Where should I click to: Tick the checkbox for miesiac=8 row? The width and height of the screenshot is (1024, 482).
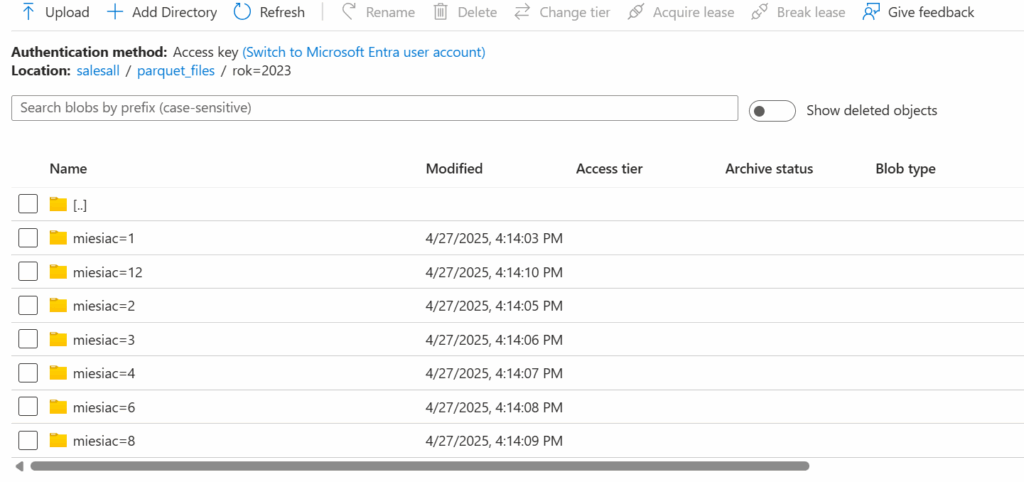(28, 440)
